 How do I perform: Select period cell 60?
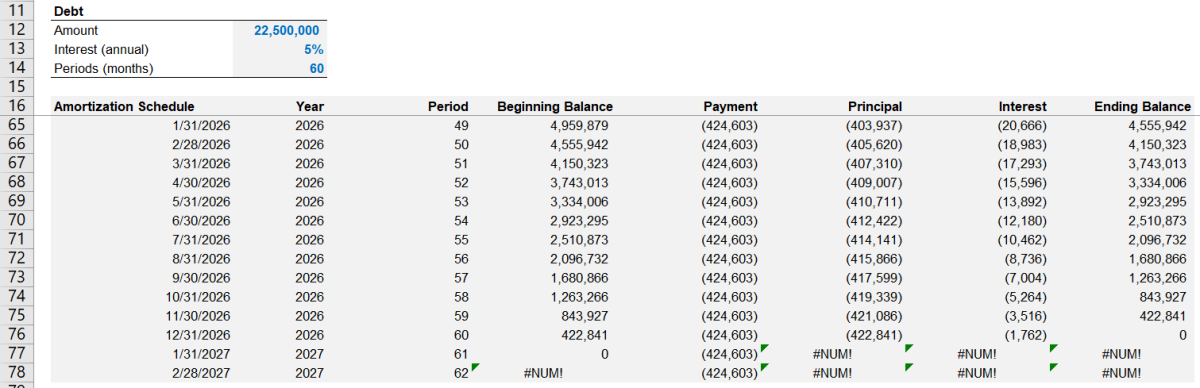pos(461,334)
